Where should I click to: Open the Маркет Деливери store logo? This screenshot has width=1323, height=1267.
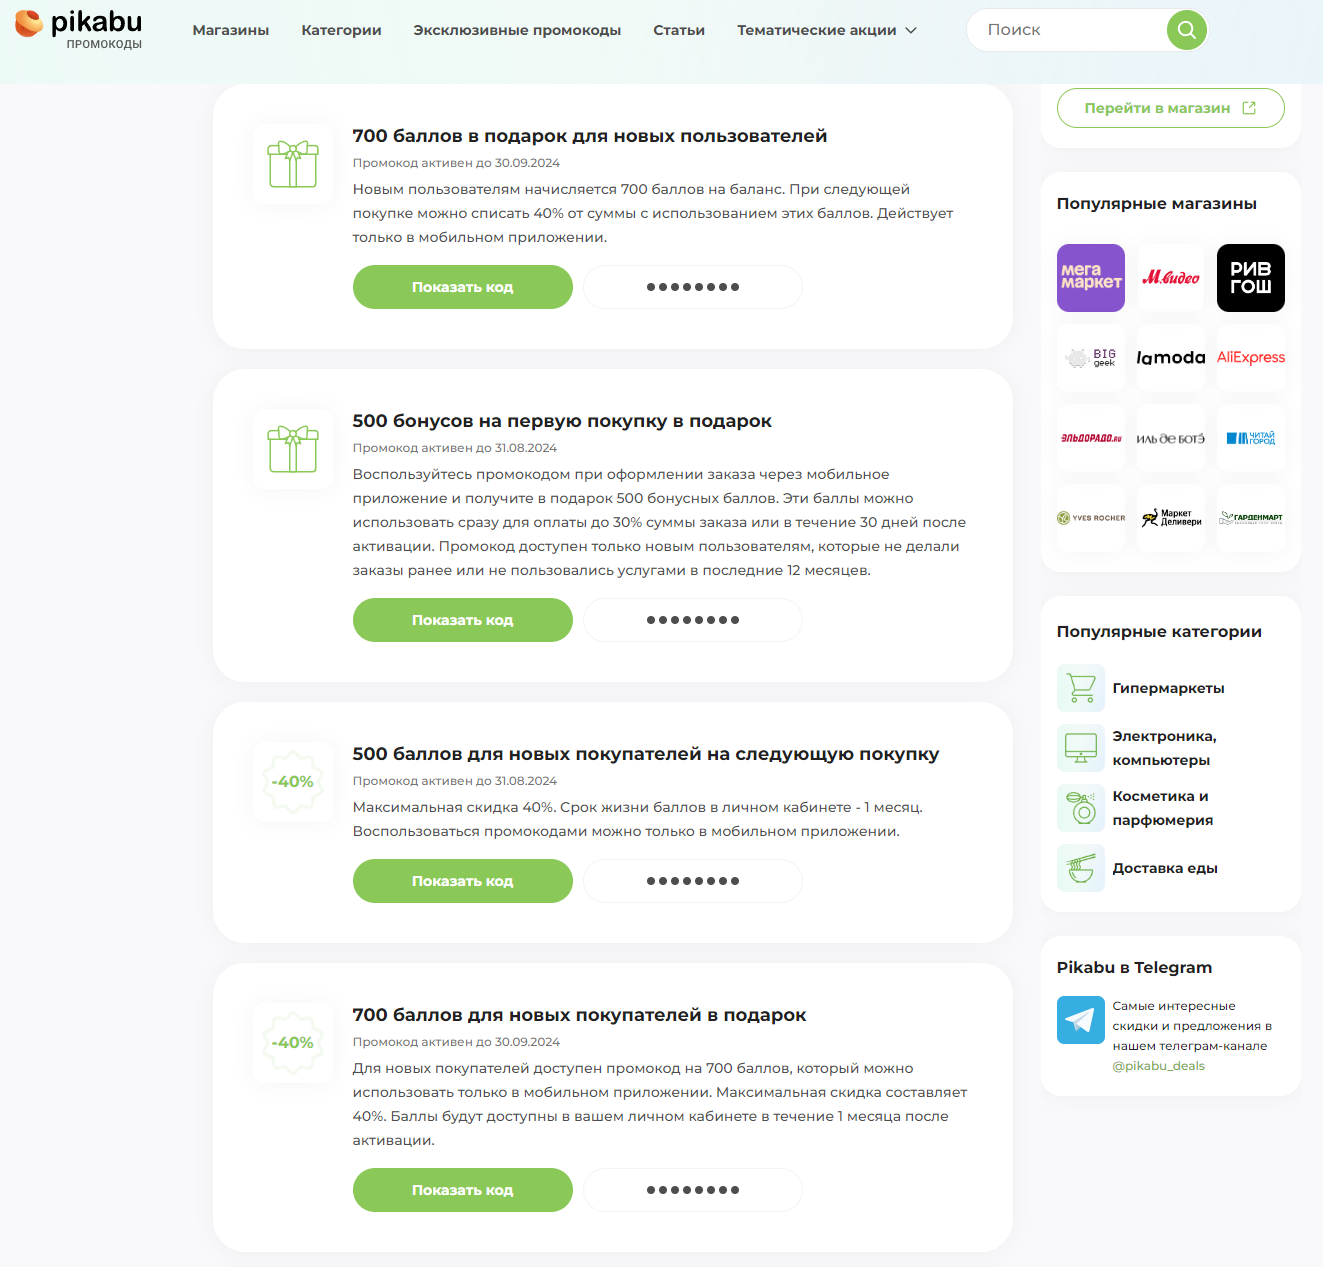(x=1171, y=518)
